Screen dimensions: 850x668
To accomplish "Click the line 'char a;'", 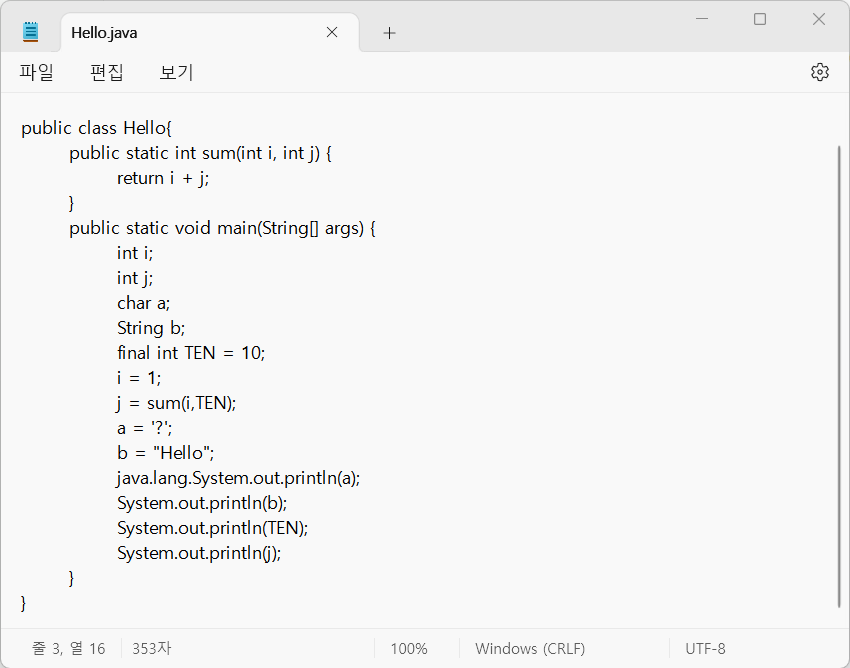I will click(x=144, y=303).
